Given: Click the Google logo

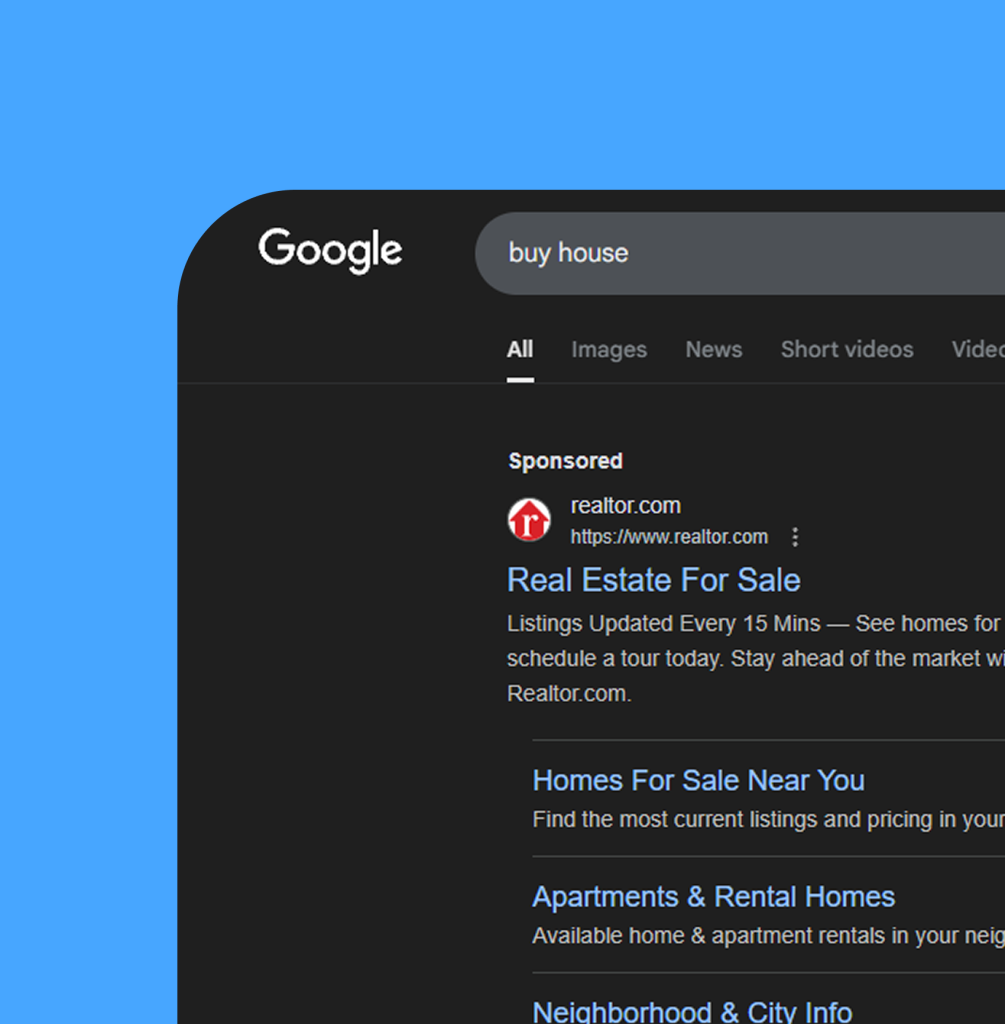Looking at the screenshot, I should [x=330, y=251].
